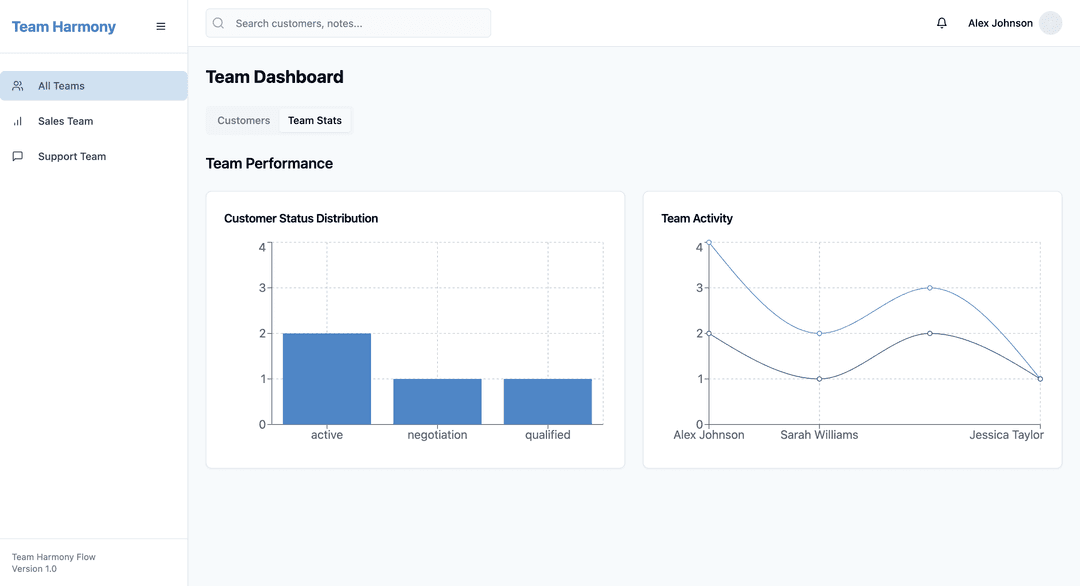Click the search magnifier icon
Image resolution: width=1080 pixels, height=586 pixels.
pyautogui.click(x=219, y=23)
